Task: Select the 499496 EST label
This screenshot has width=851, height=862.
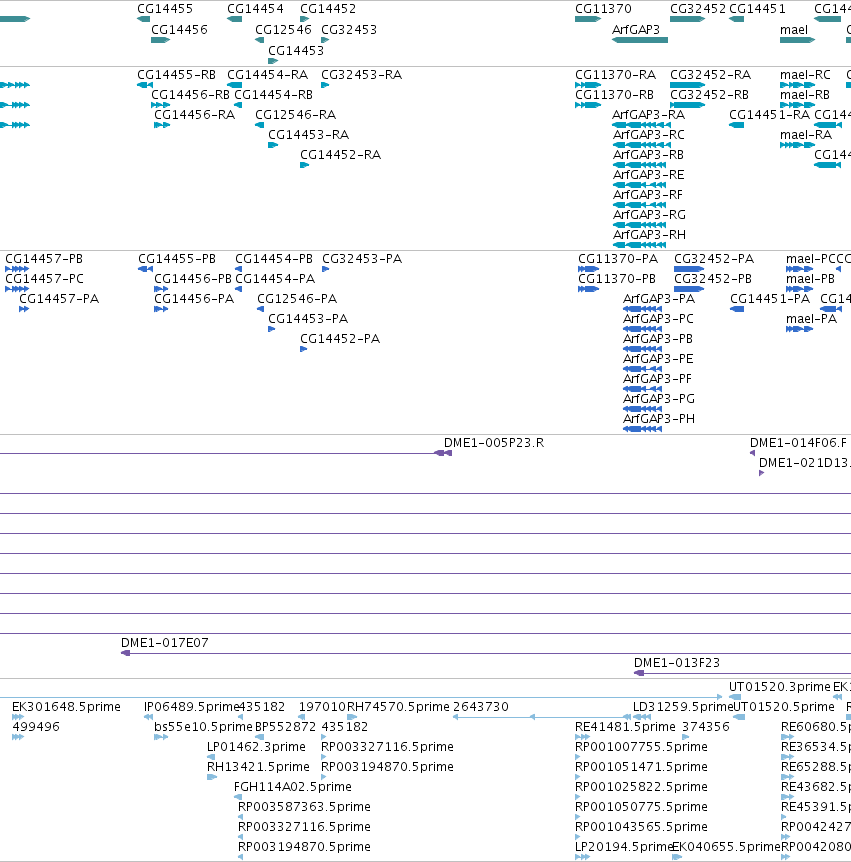Action: (36, 727)
